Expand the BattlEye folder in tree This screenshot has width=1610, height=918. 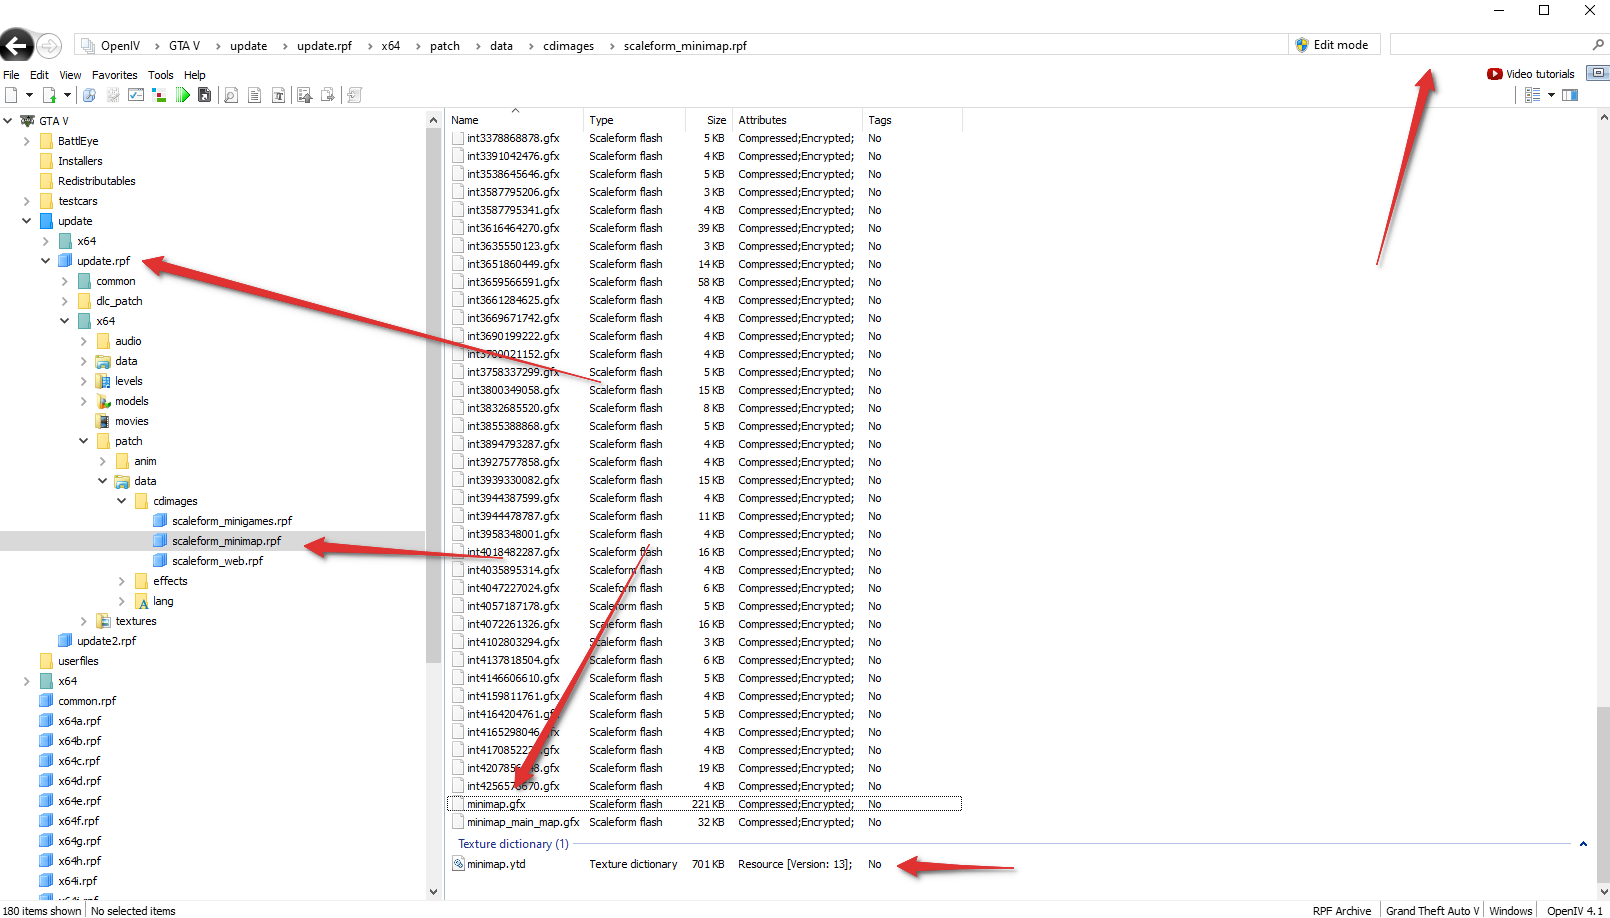click(x=27, y=141)
